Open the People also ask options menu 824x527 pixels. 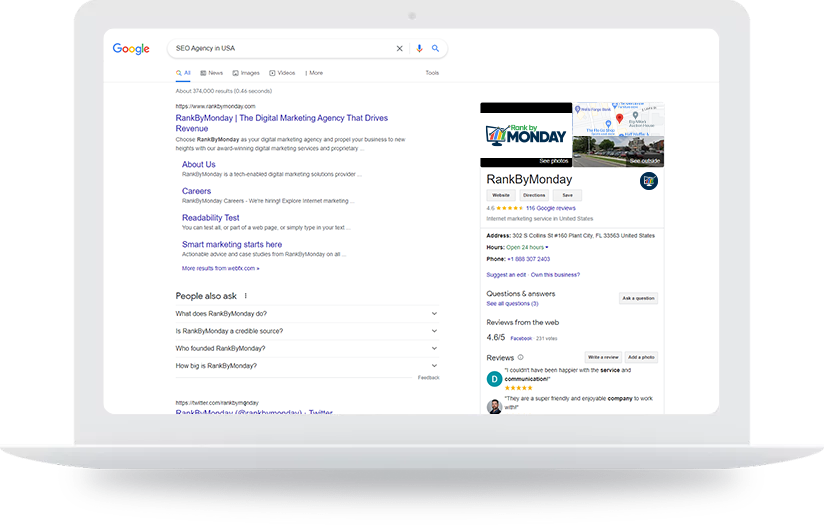(246, 296)
